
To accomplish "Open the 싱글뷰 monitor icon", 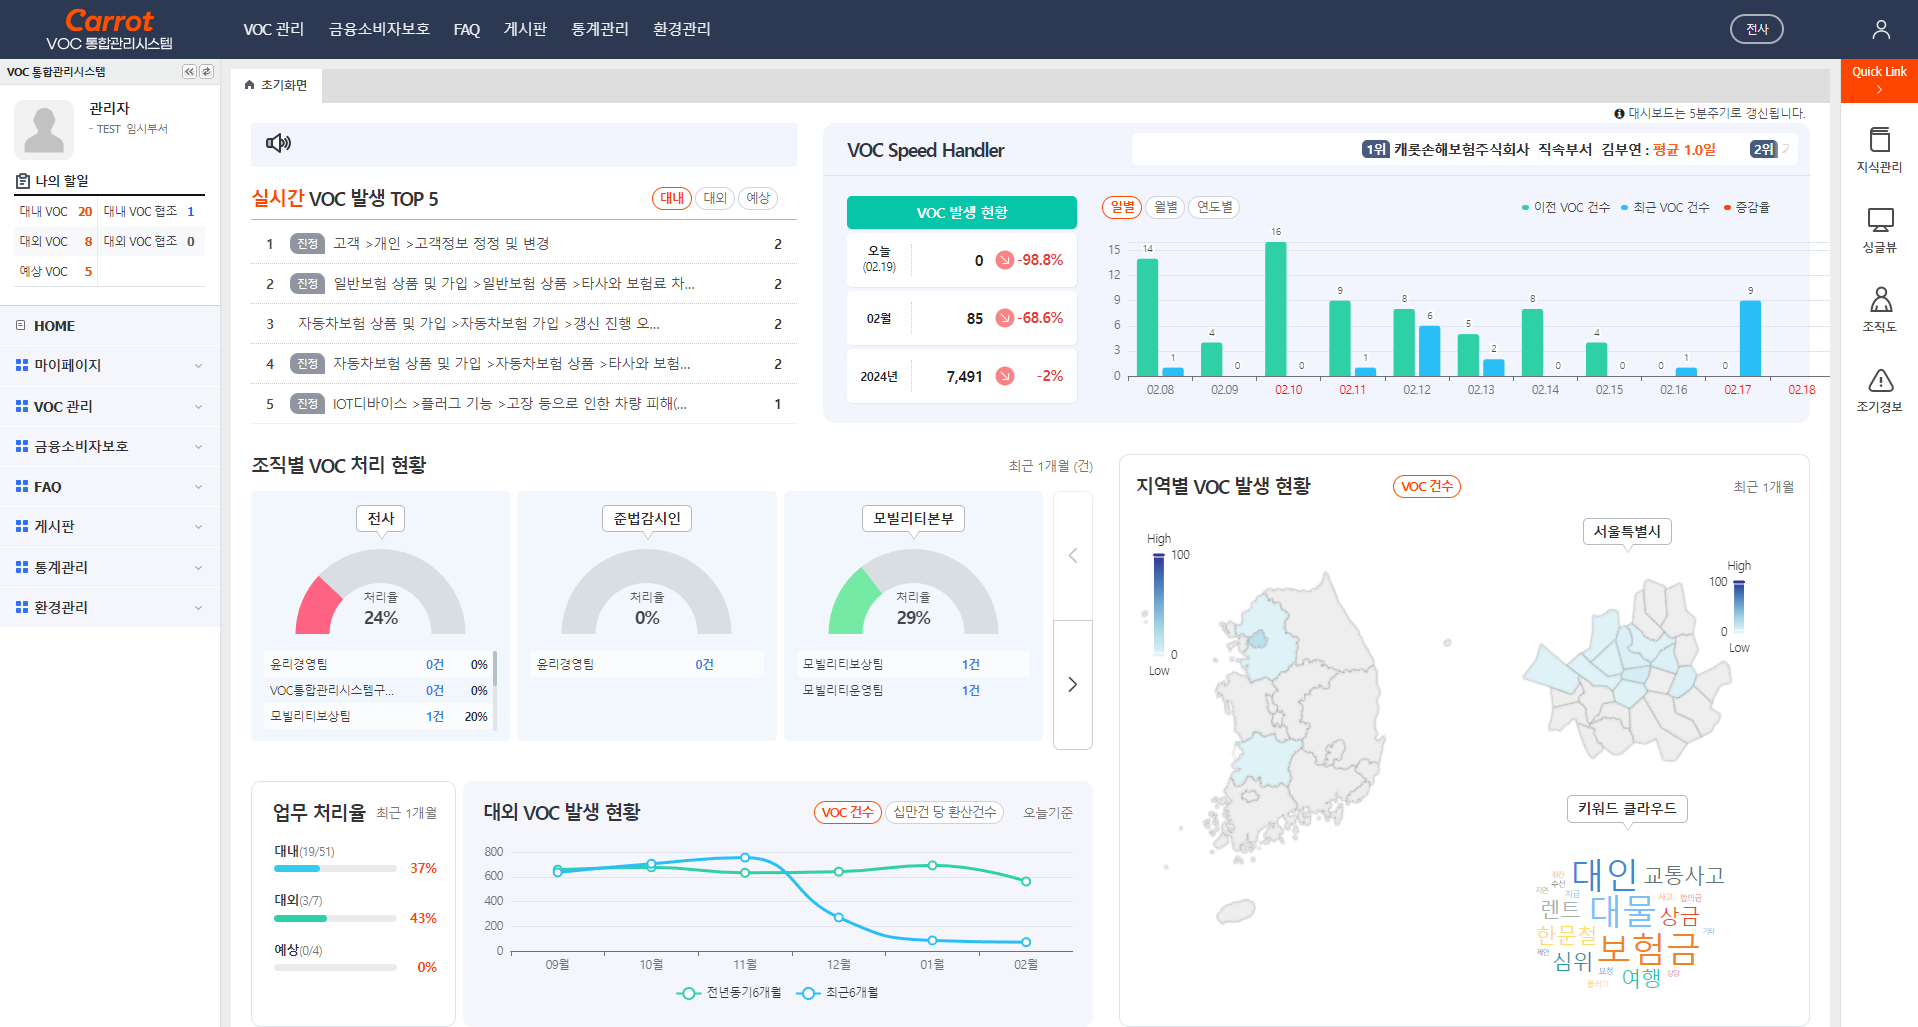I will (1879, 229).
